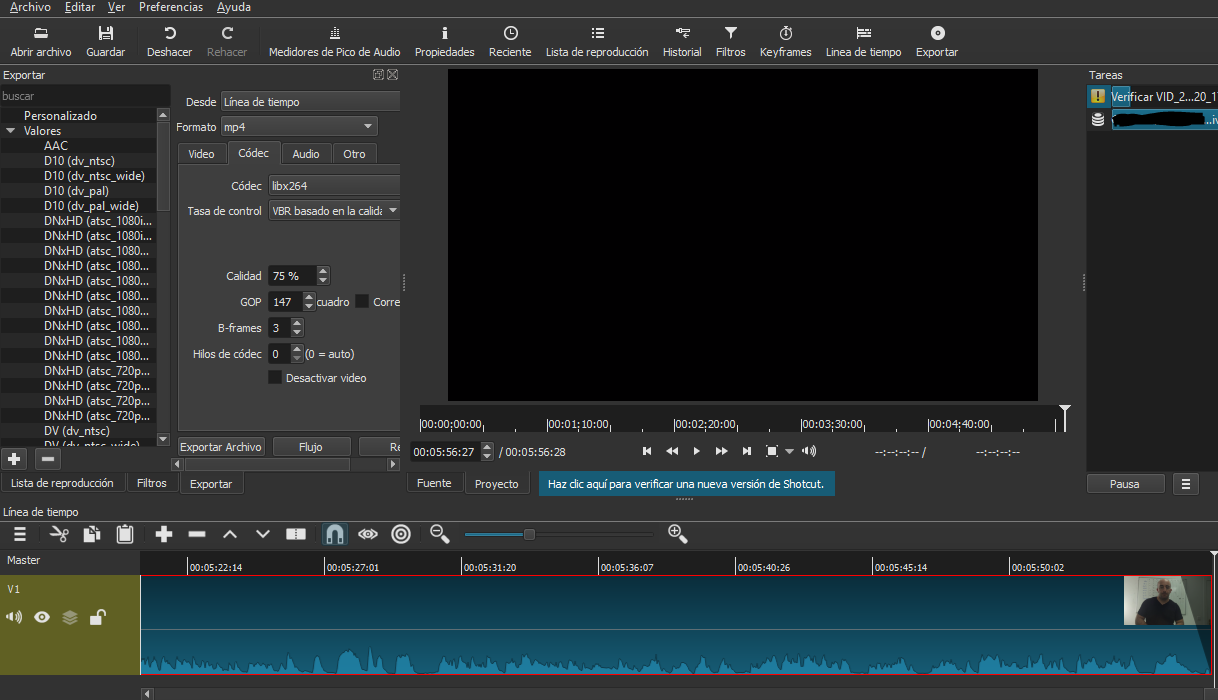Click the timeline zoom slider handle

[529, 534]
